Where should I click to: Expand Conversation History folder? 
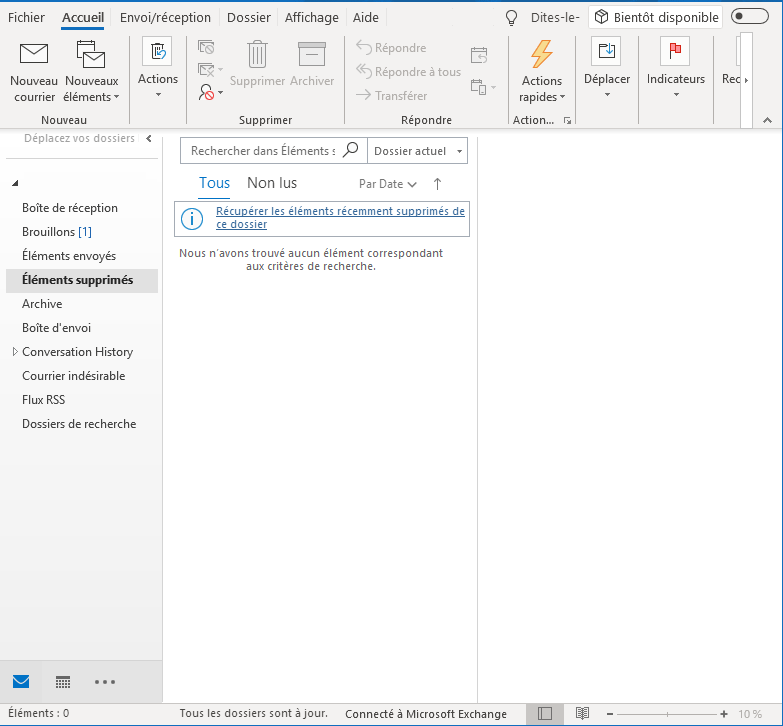tap(15, 352)
